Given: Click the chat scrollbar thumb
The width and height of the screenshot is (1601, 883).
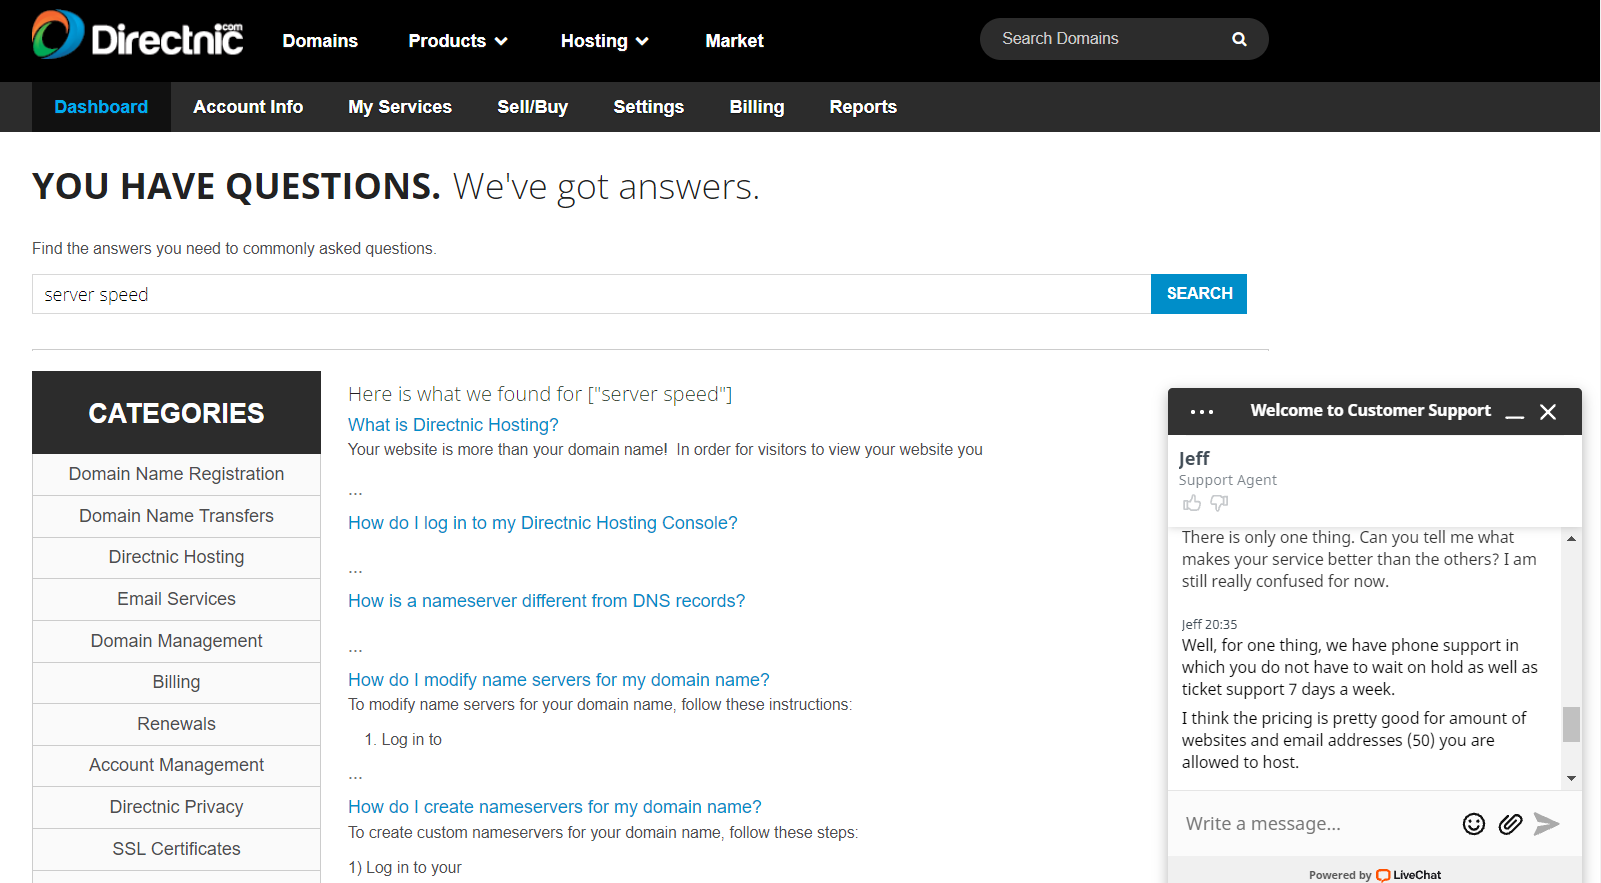Looking at the screenshot, I should point(1571,724).
